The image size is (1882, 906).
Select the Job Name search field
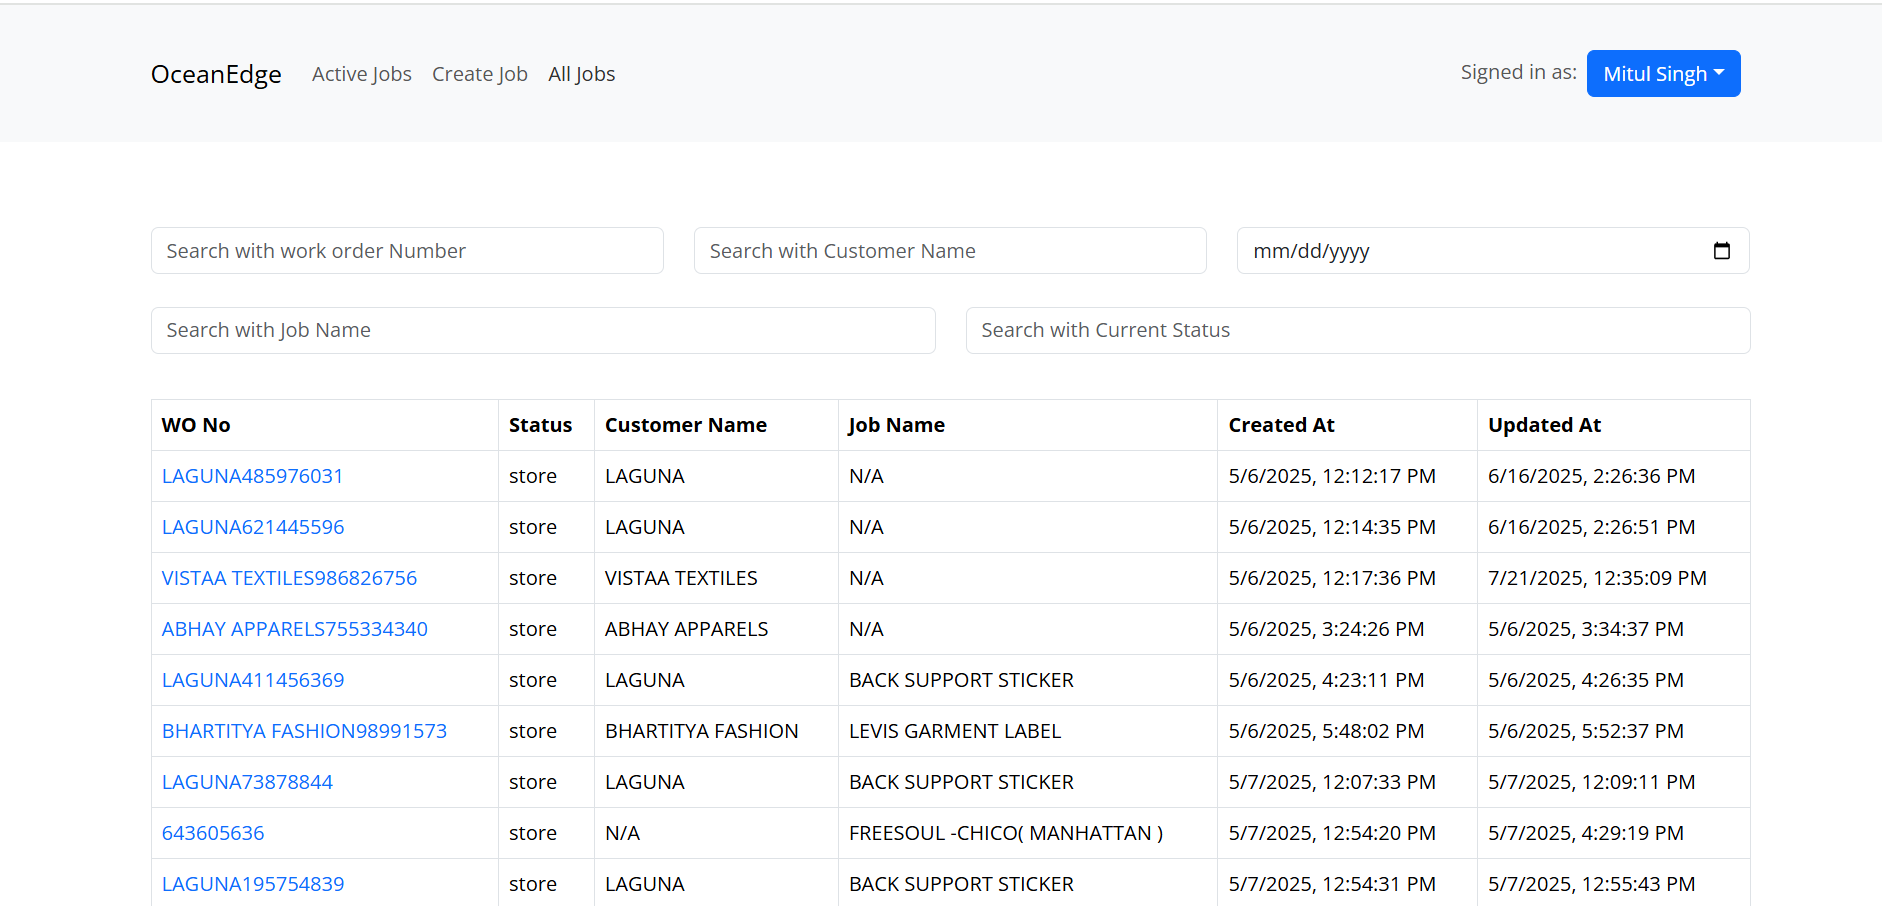543,330
